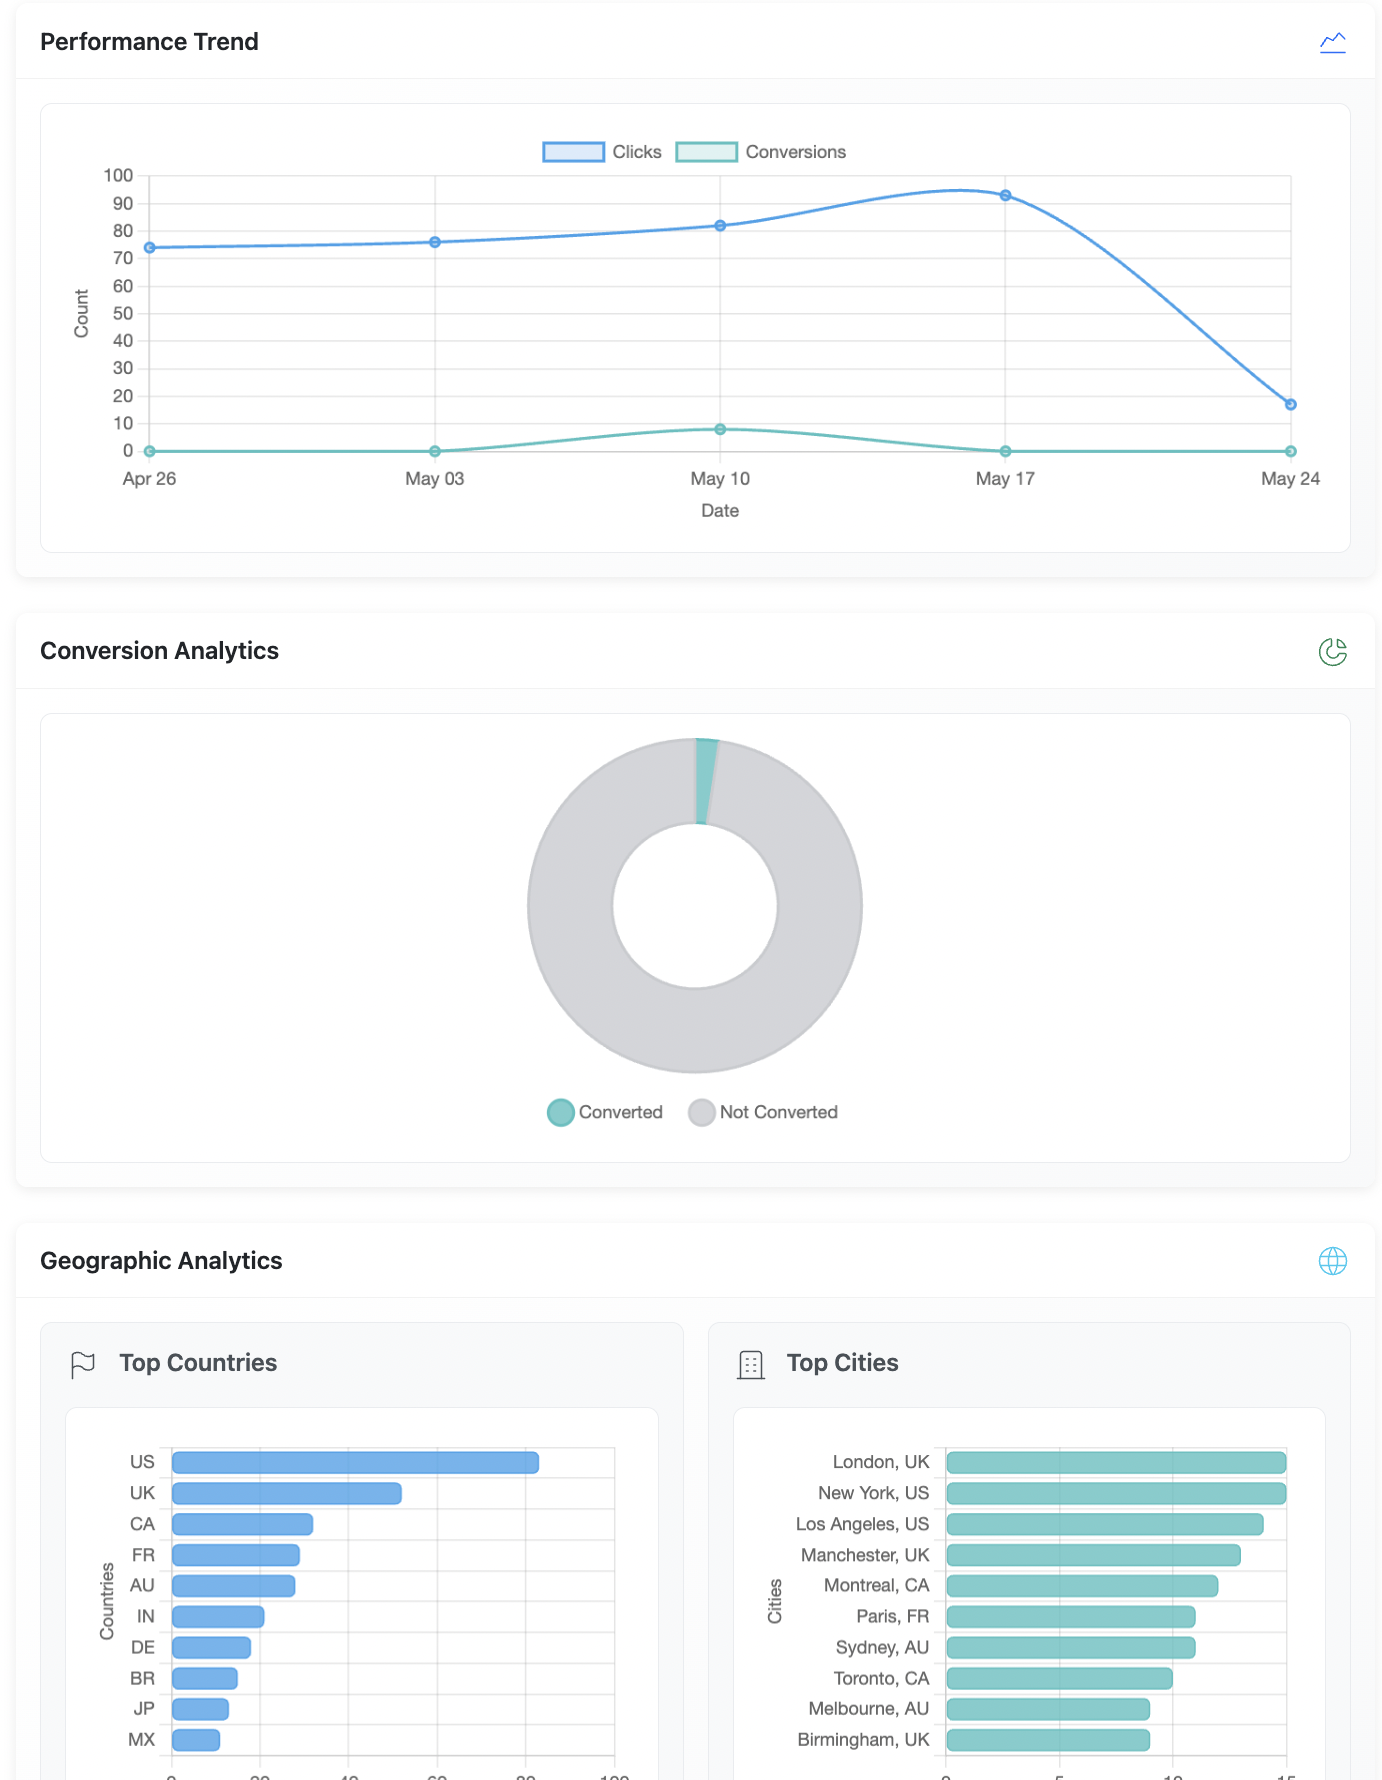1382x1780 pixels.
Task: Click the London, UK bar in Top Cities
Action: 1115,1463
